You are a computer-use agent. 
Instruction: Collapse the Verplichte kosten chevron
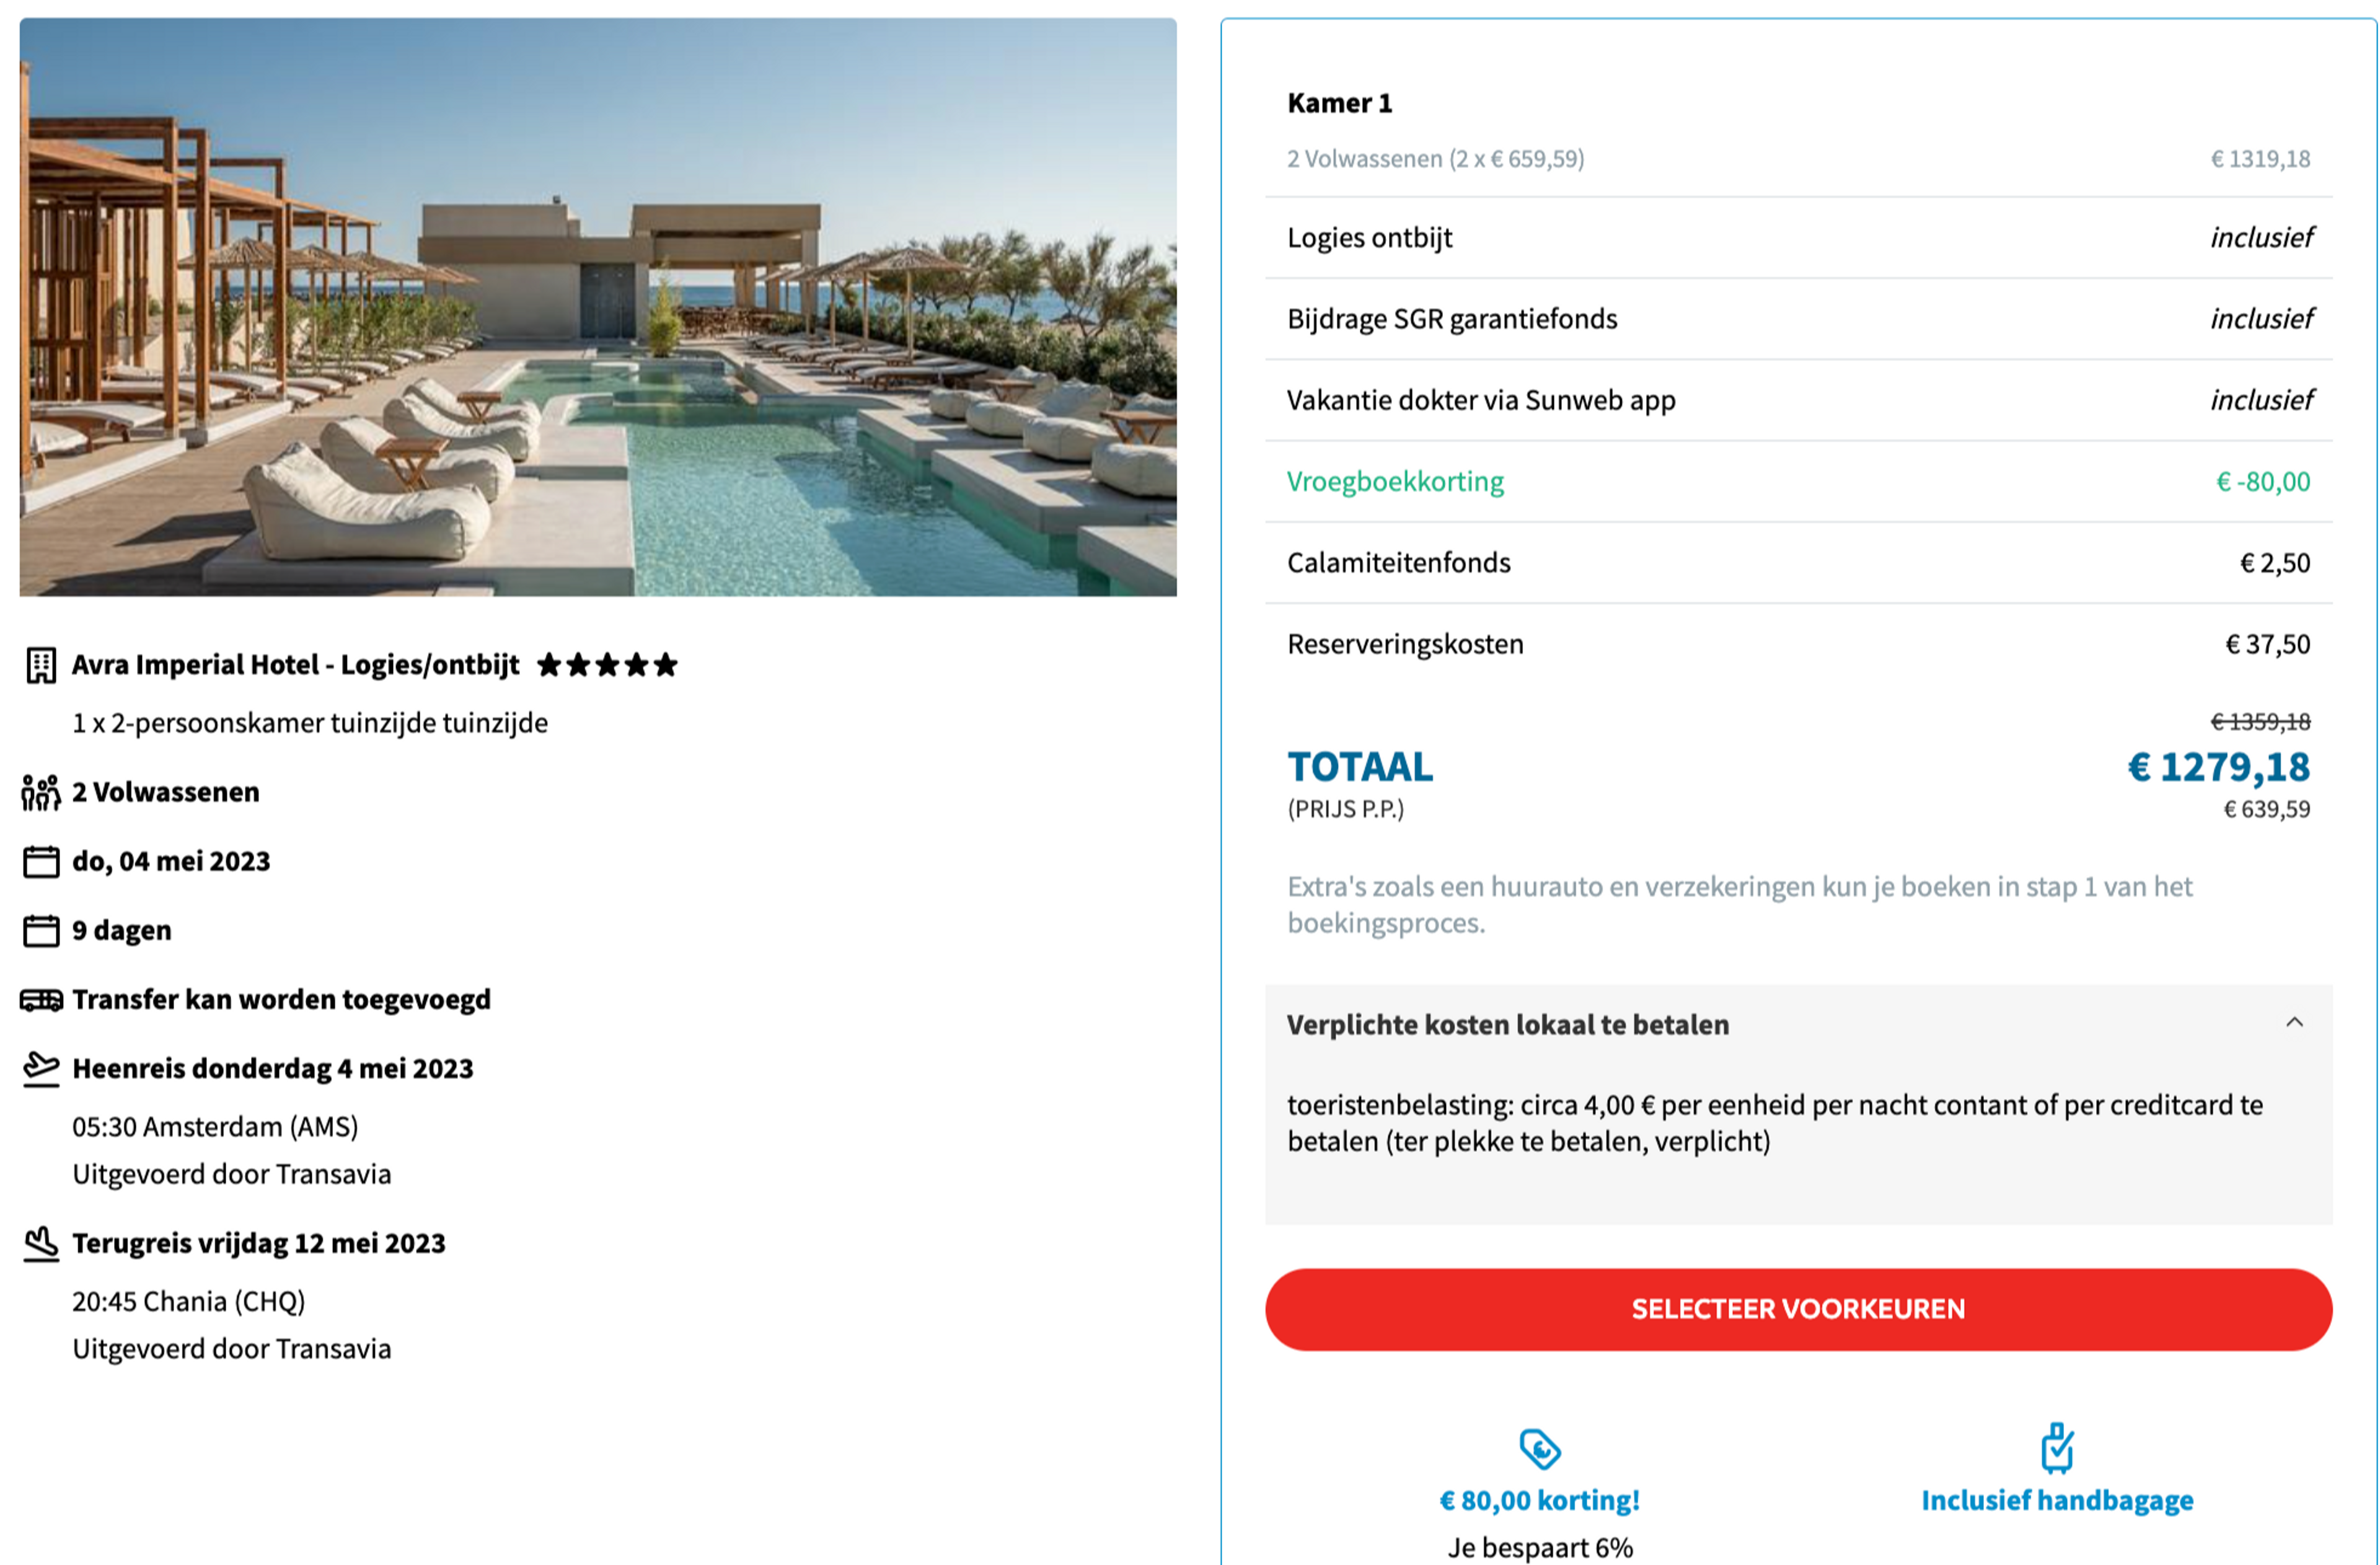pyautogui.click(x=2294, y=1022)
